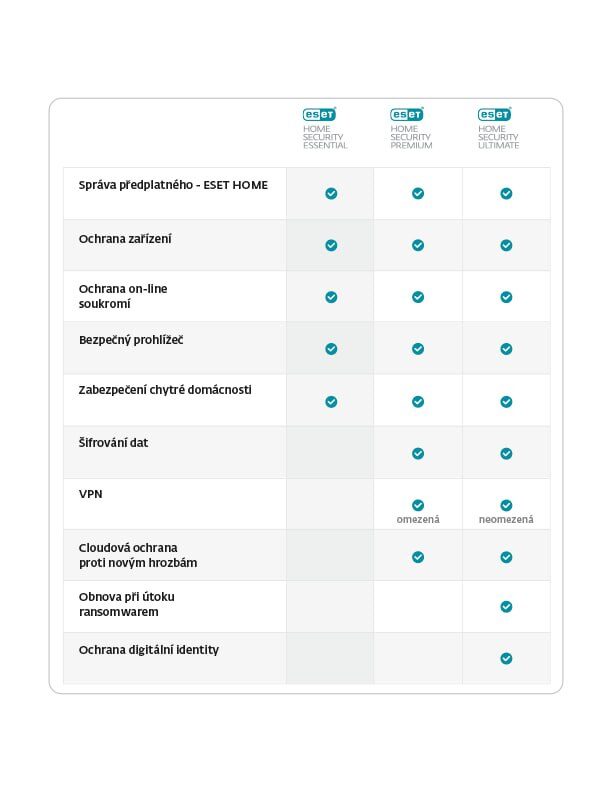Click the ESET Home Security Ultimate logo

[x=498, y=128]
